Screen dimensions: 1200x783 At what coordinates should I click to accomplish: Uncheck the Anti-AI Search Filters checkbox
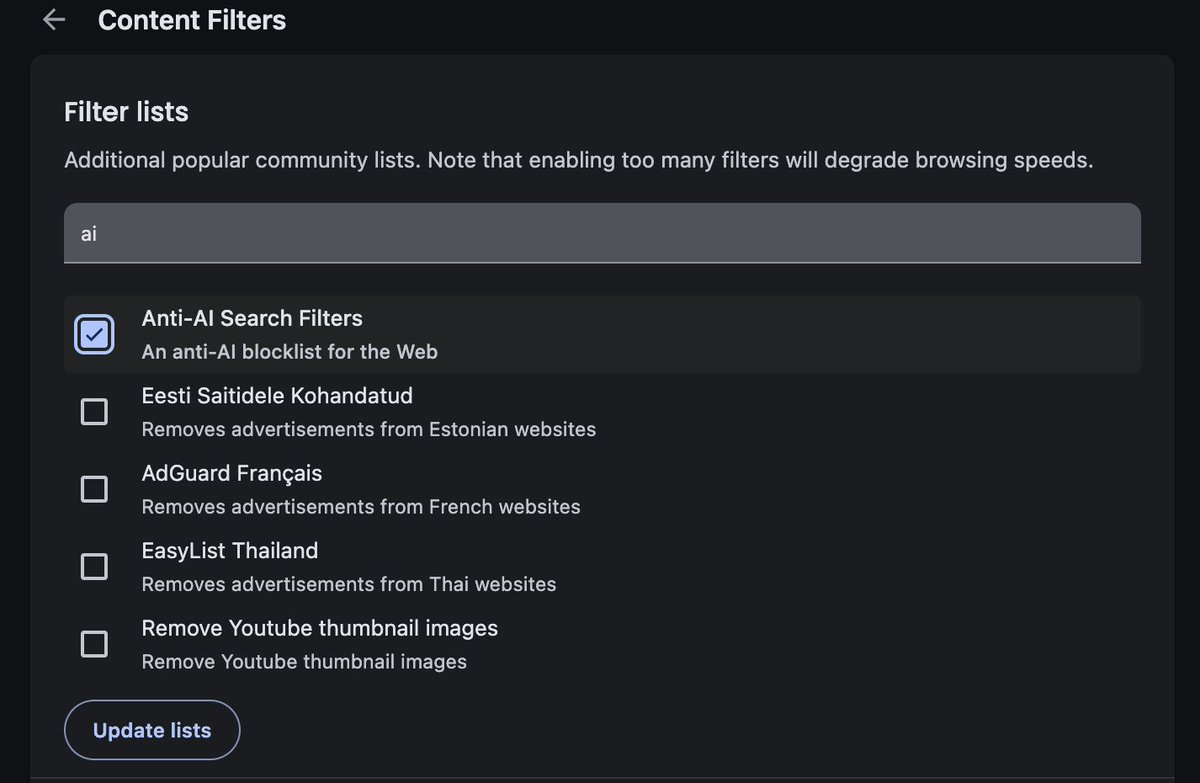click(94, 335)
